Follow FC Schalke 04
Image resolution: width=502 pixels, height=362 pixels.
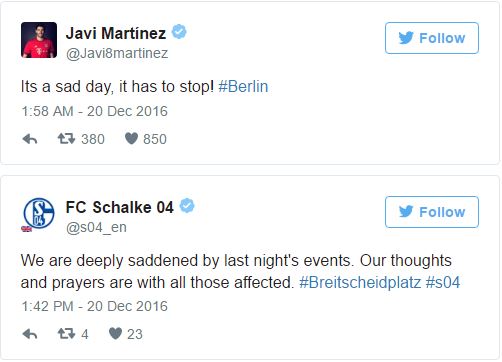pyautogui.click(x=432, y=212)
